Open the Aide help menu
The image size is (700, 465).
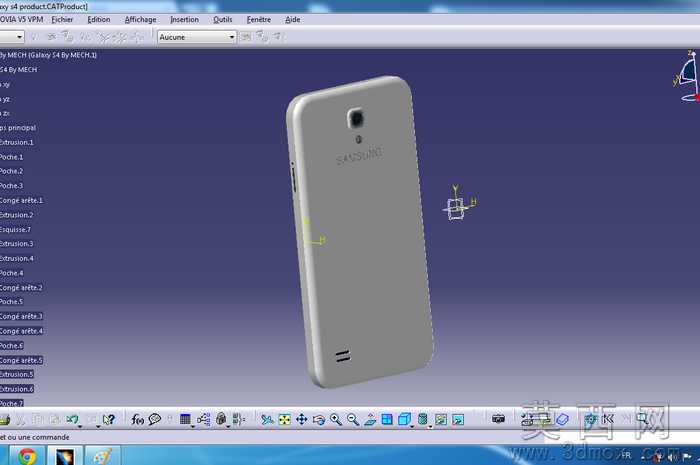pos(293,20)
